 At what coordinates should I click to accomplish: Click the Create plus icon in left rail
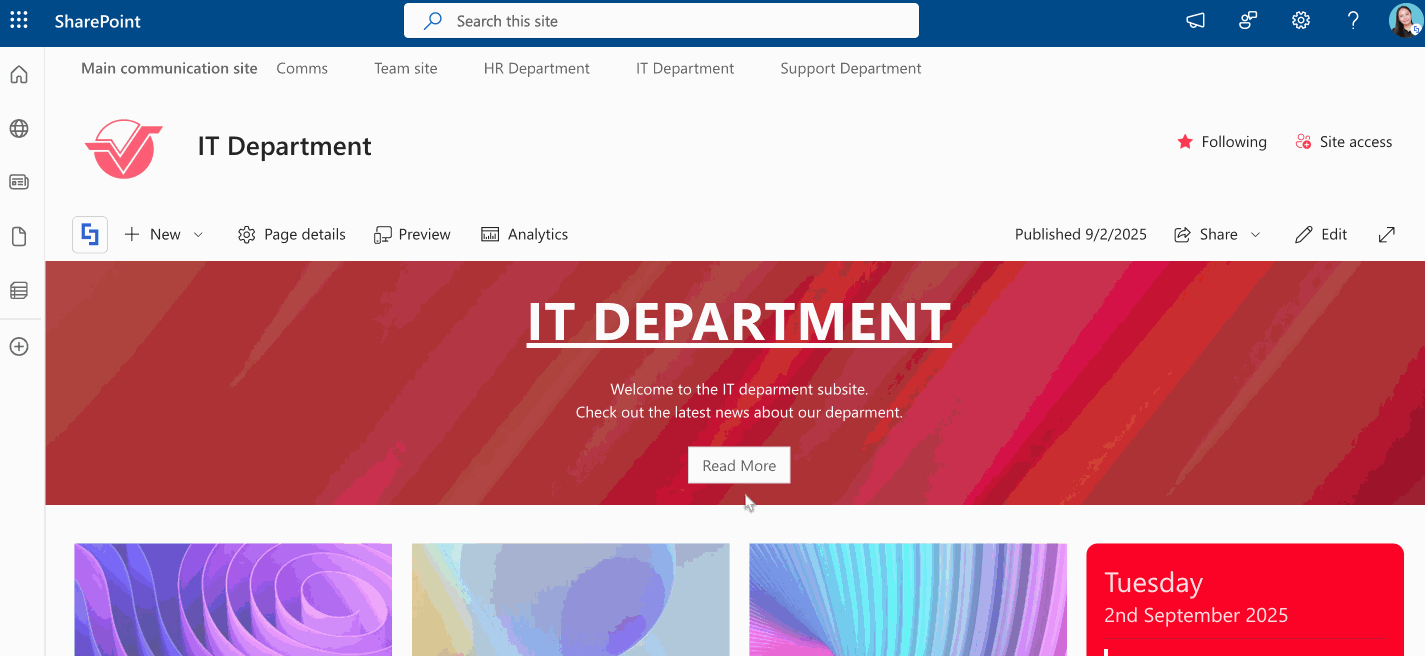pos(19,347)
